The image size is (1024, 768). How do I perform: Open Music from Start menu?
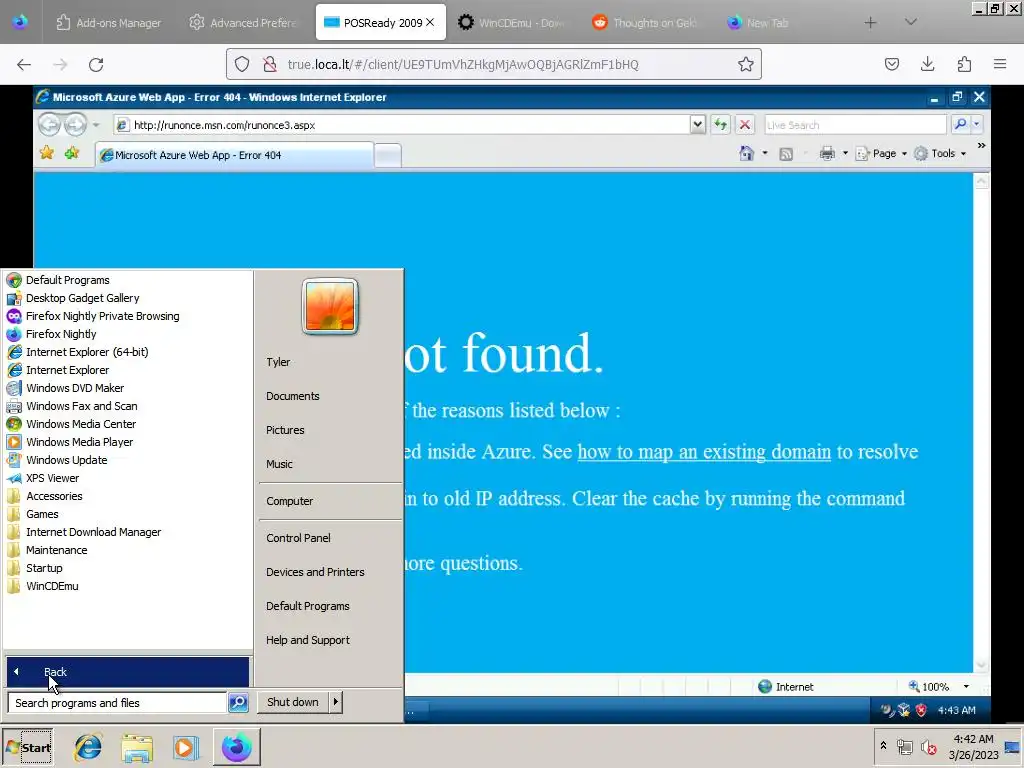(x=279, y=464)
